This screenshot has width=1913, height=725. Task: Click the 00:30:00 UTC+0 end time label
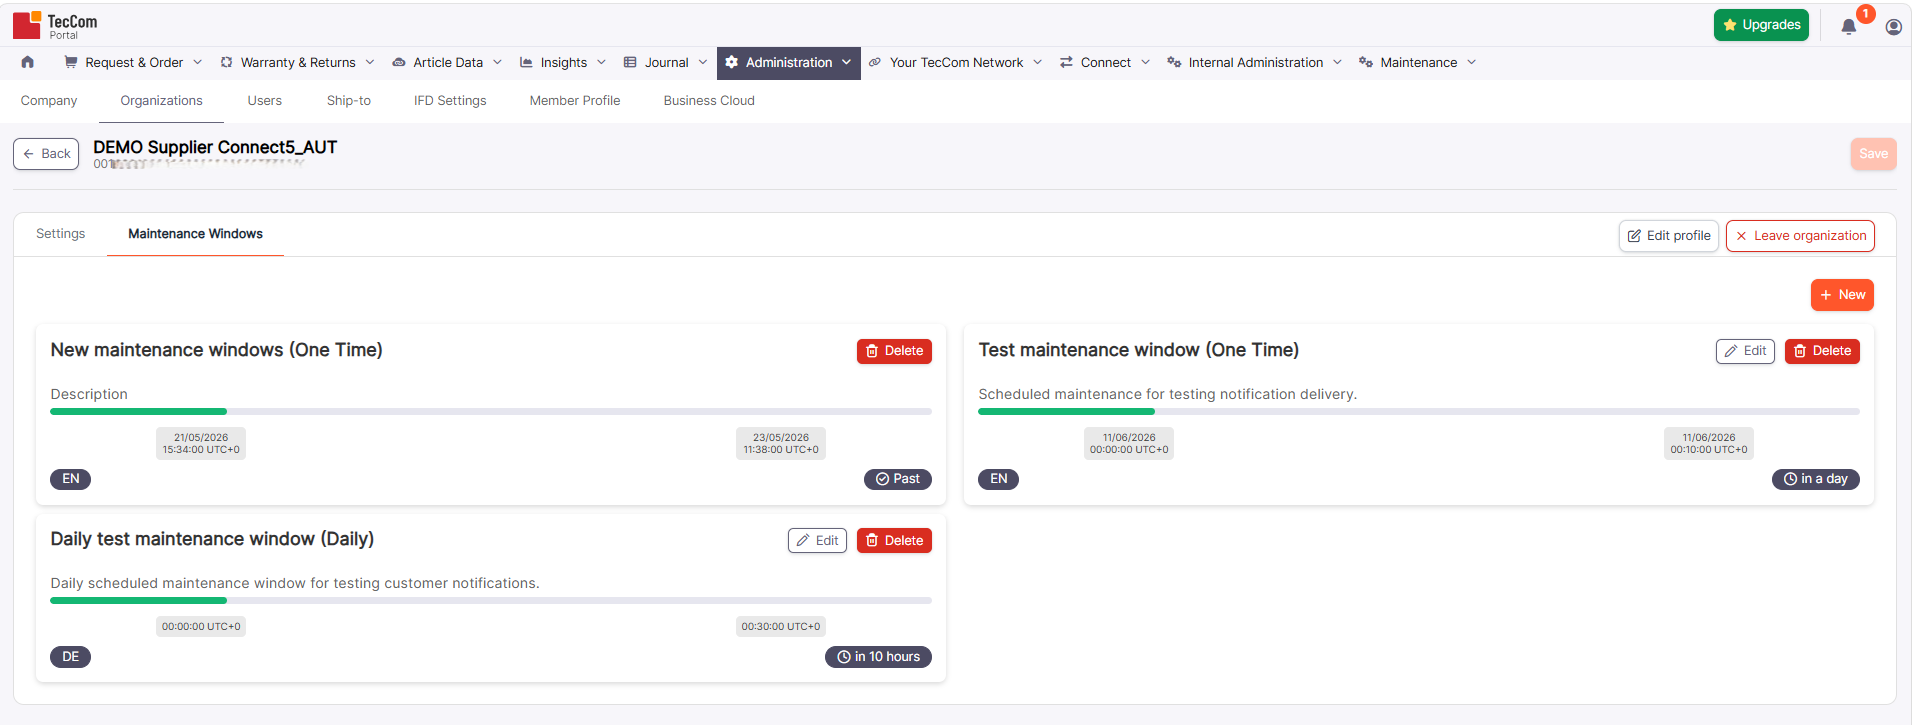(781, 627)
